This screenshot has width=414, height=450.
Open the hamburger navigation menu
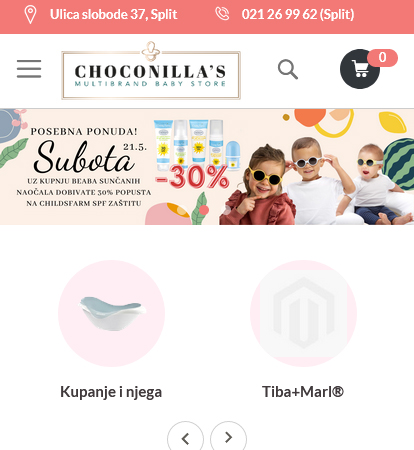pos(29,69)
